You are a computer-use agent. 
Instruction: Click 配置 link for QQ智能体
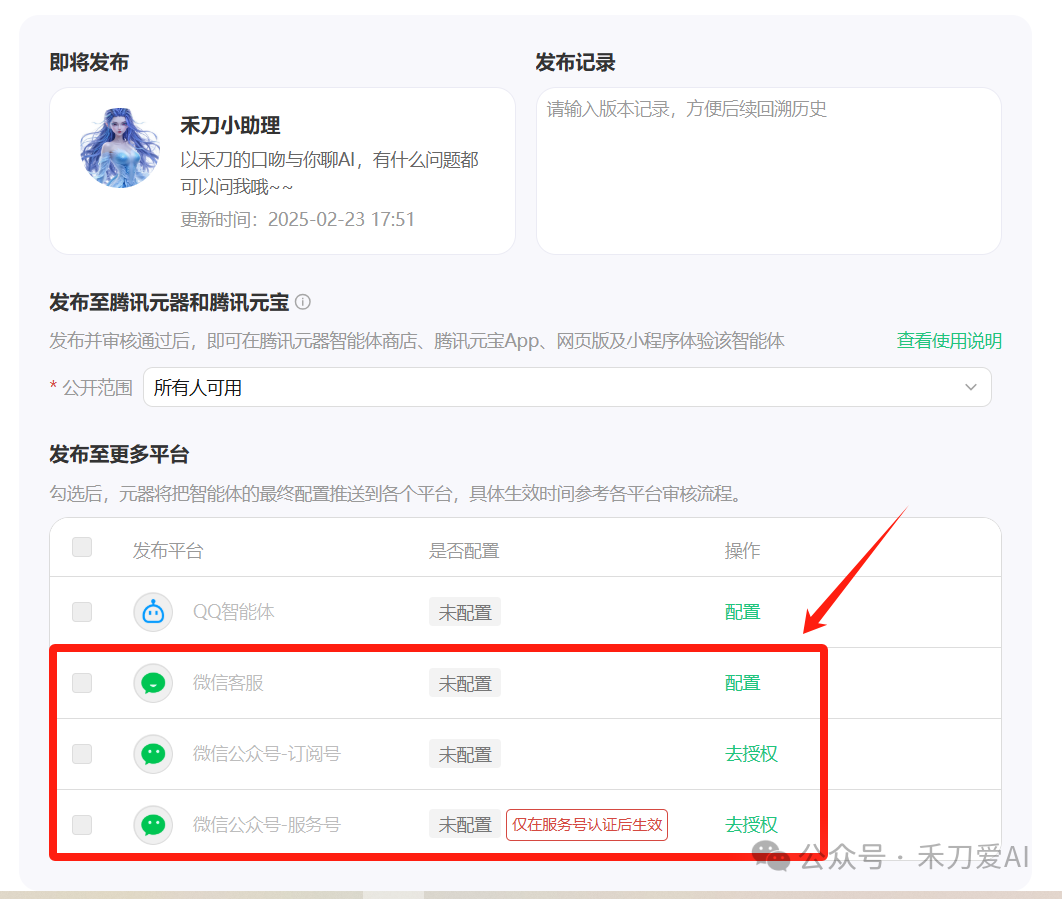[x=742, y=612]
